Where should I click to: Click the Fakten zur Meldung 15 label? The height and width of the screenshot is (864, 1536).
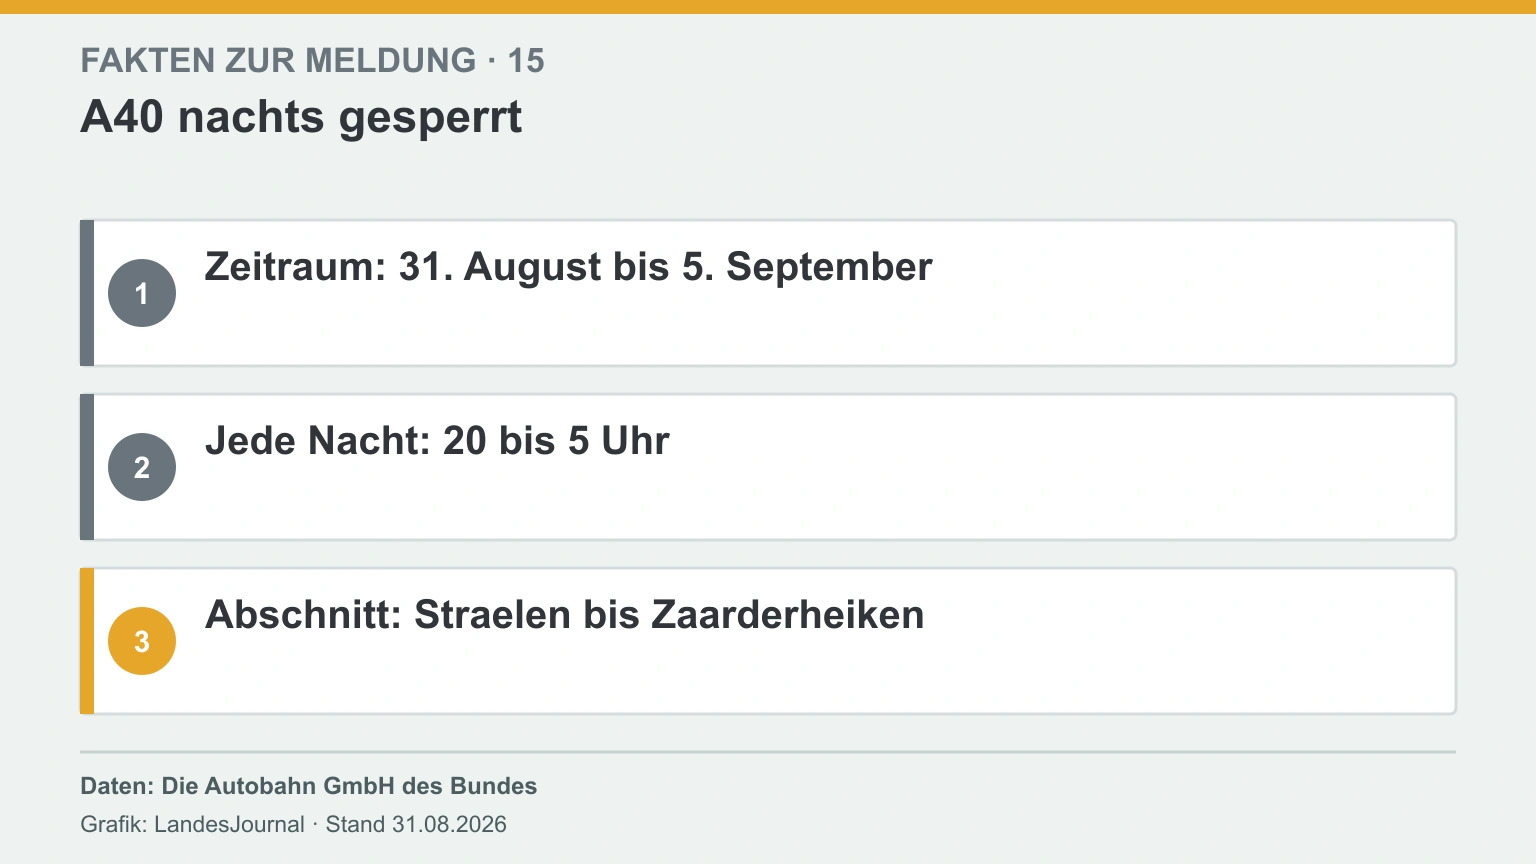coord(312,61)
